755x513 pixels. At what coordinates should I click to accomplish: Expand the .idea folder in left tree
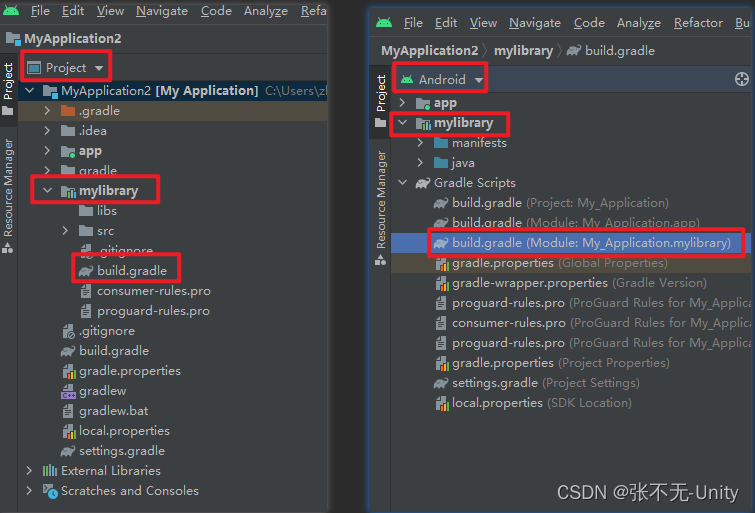47,131
